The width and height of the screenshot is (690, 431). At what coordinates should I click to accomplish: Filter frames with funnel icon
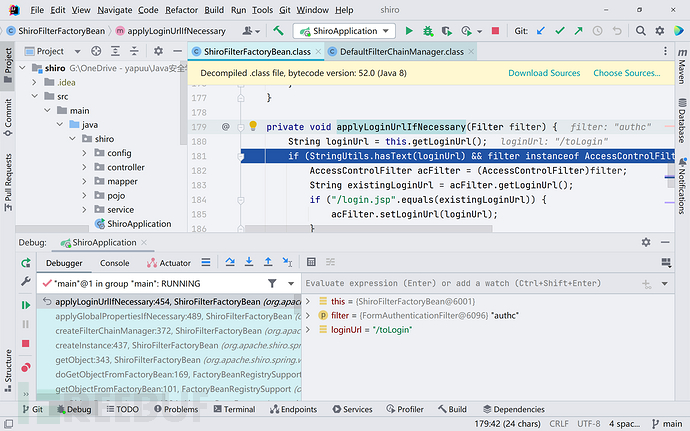pyautogui.click(x=272, y=284)
